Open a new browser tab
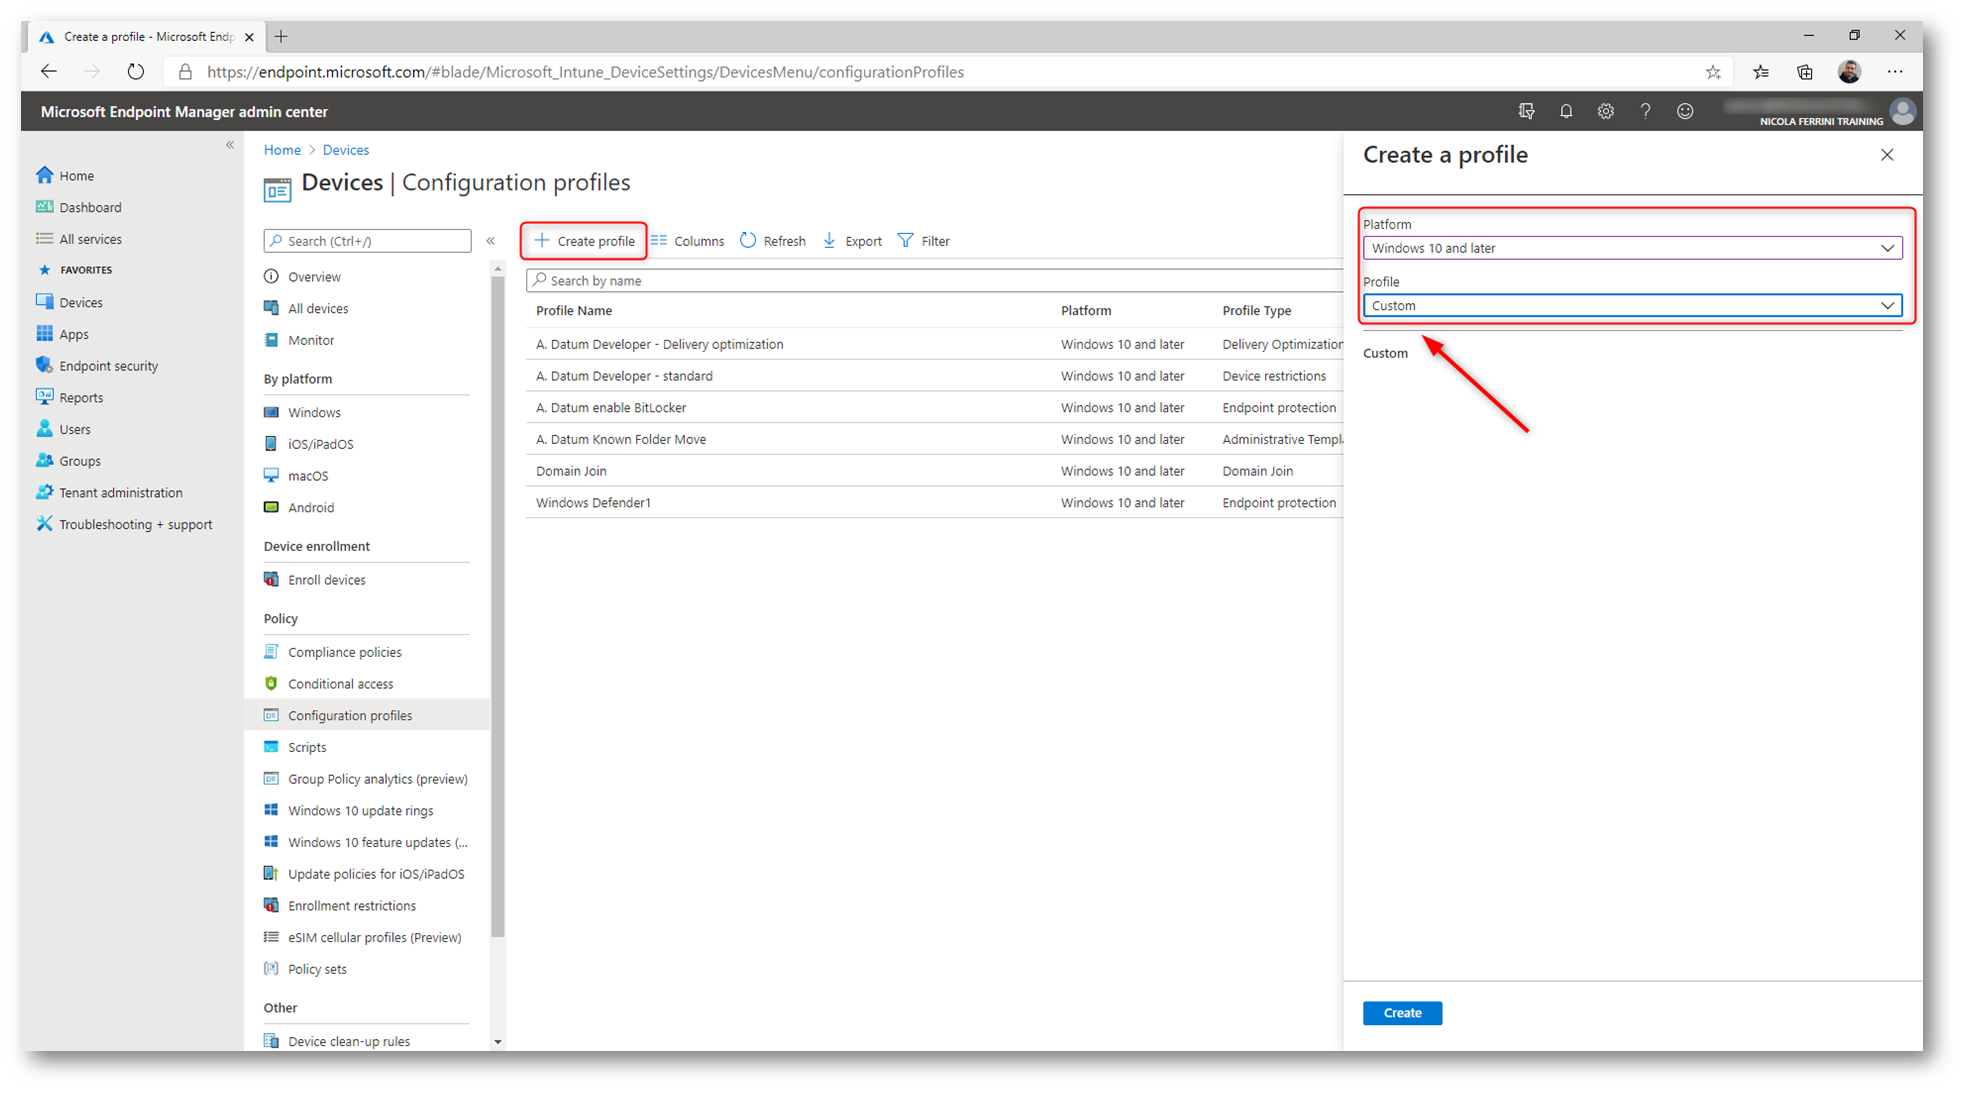The image size is (1965, 1093). tap(281, 37)
